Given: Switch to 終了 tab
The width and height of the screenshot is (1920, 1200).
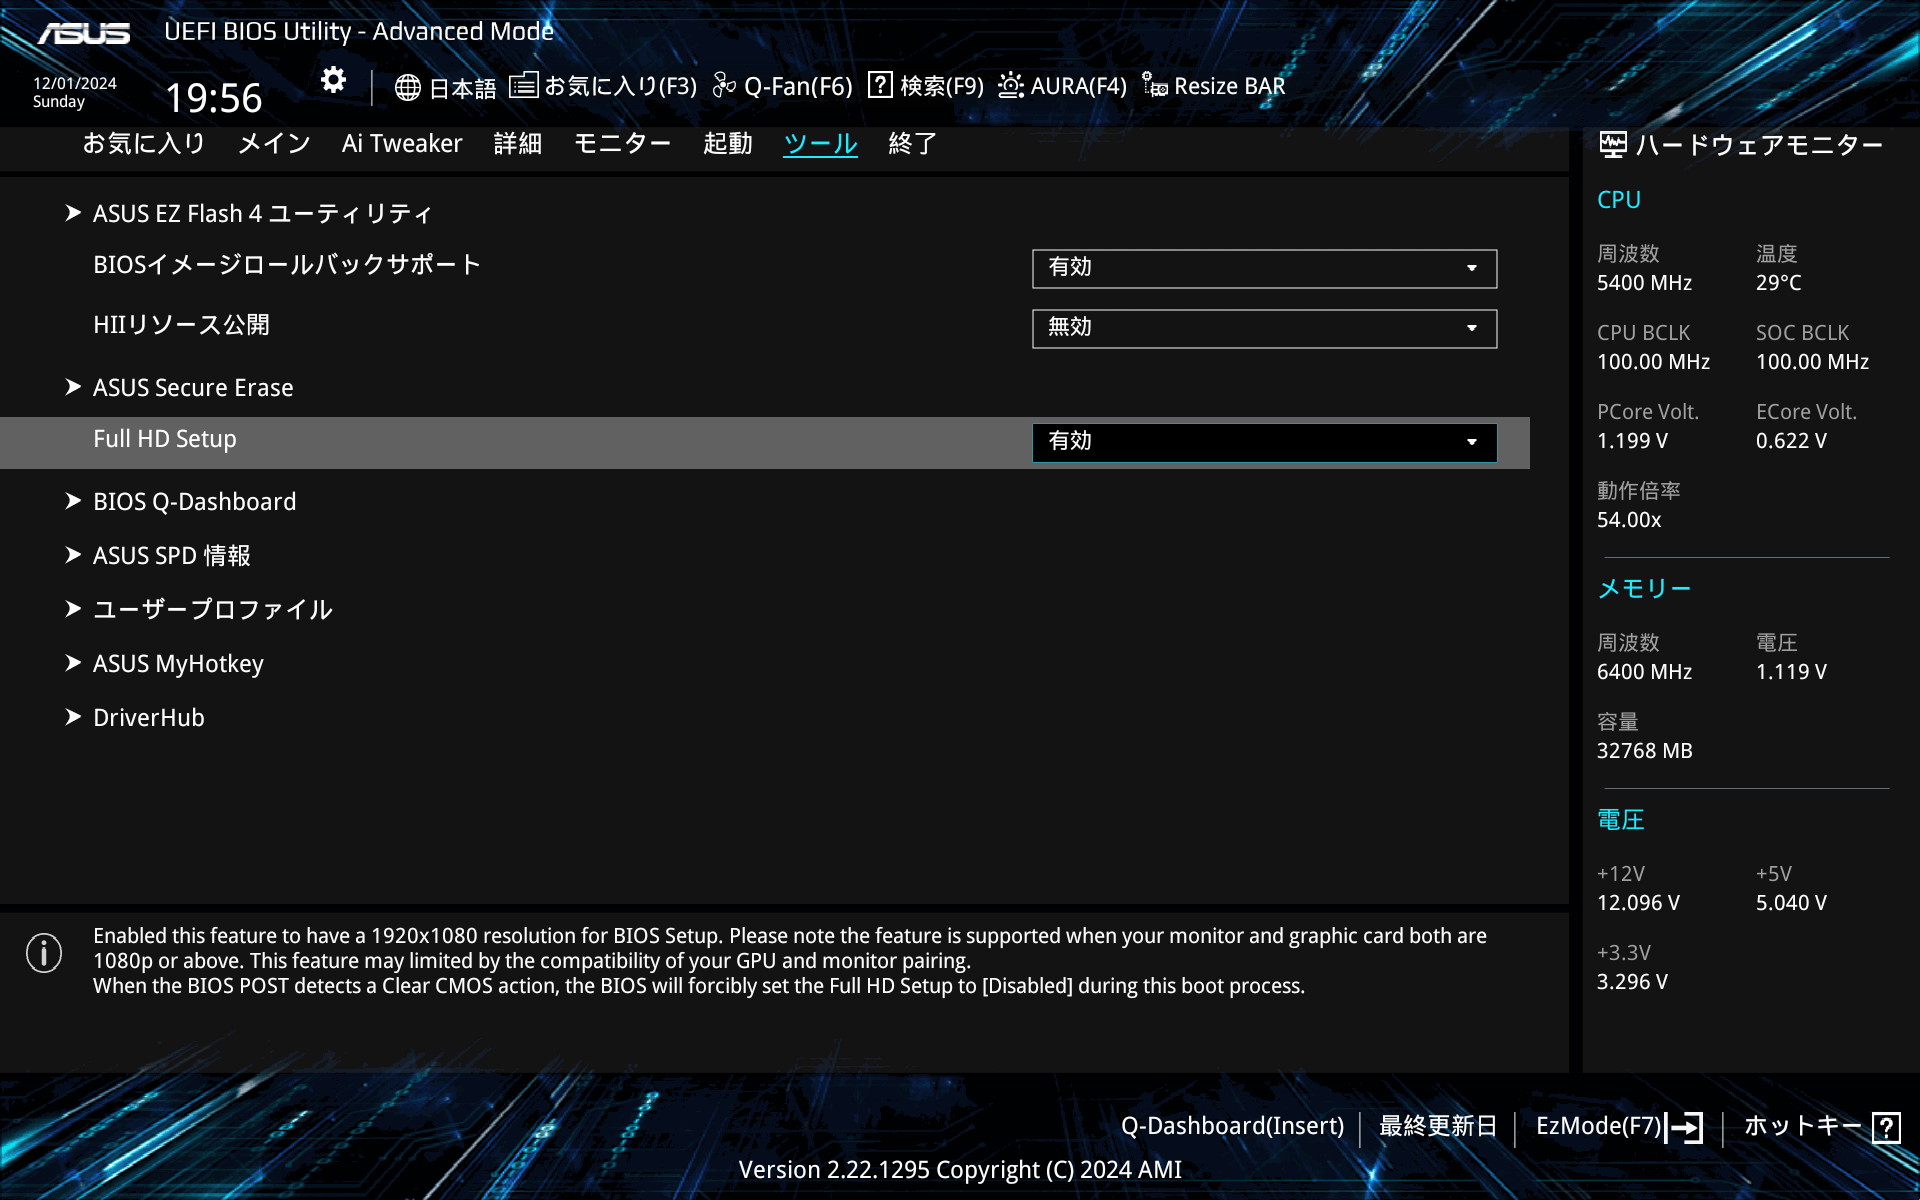Looking at the screenshot, I should (x=913, y=144).
